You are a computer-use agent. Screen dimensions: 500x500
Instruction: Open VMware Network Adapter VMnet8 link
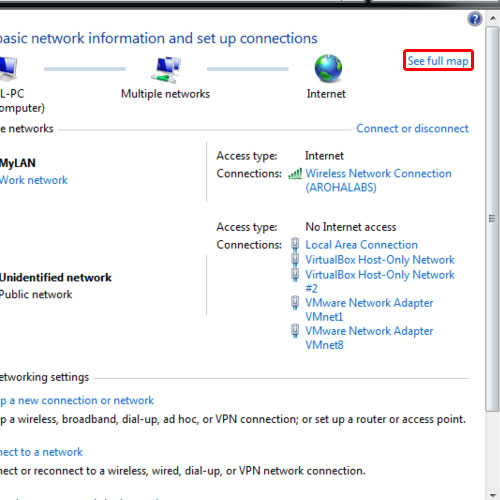[369, 338]
